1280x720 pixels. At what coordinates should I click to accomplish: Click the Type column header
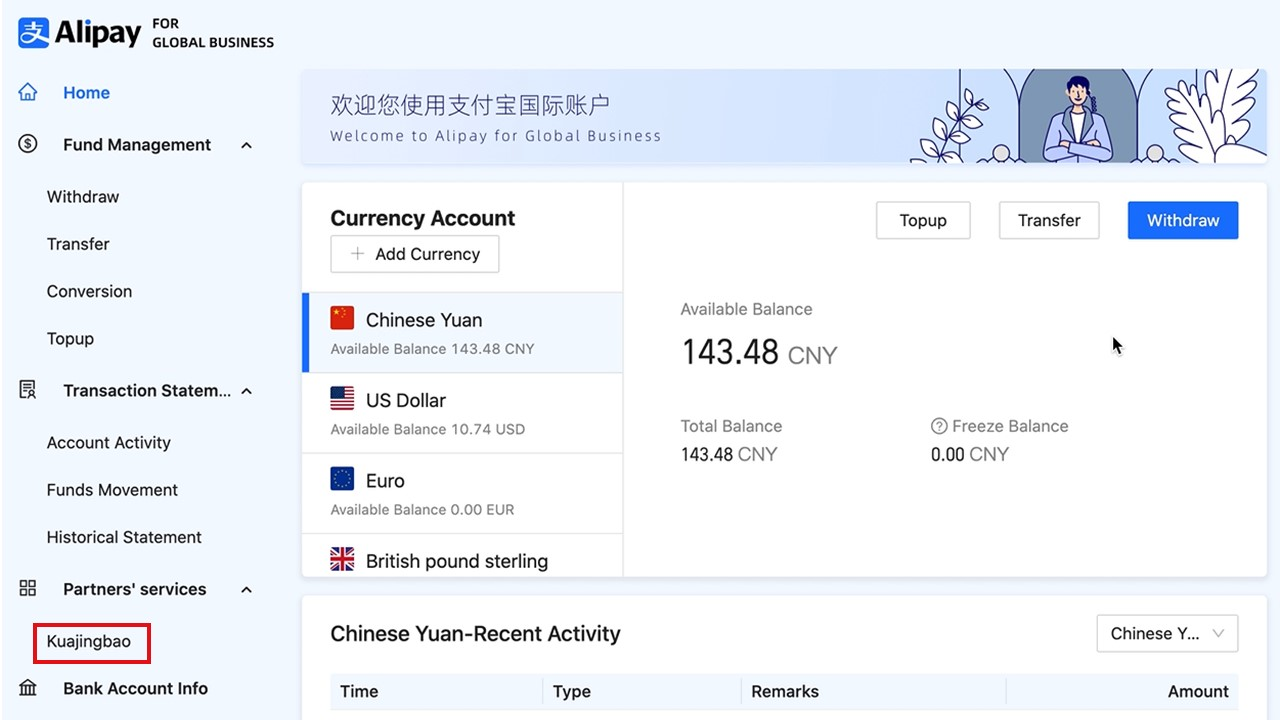pyautogui.click(x=572, y=691)
